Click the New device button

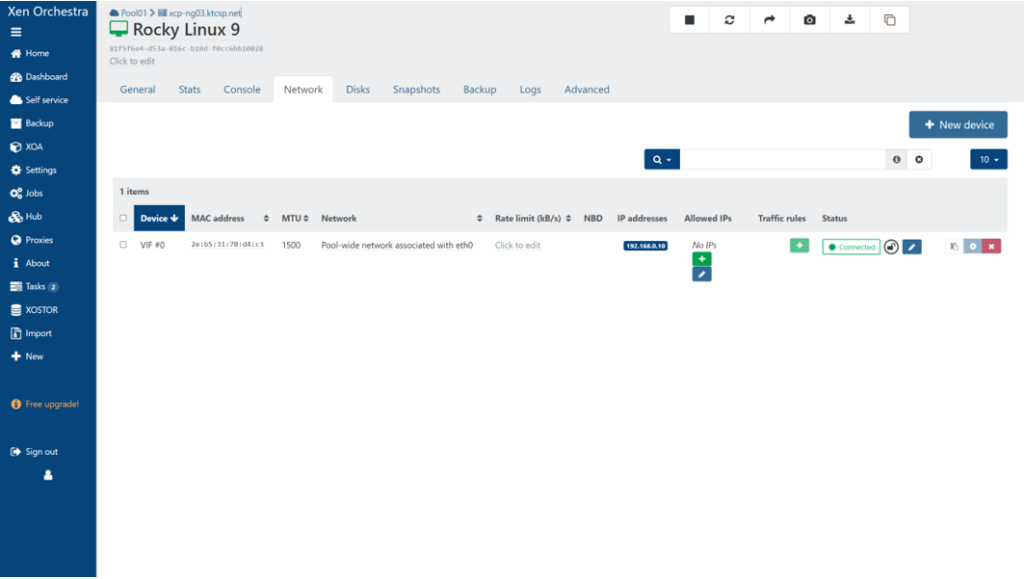click(x=957, y=124)
